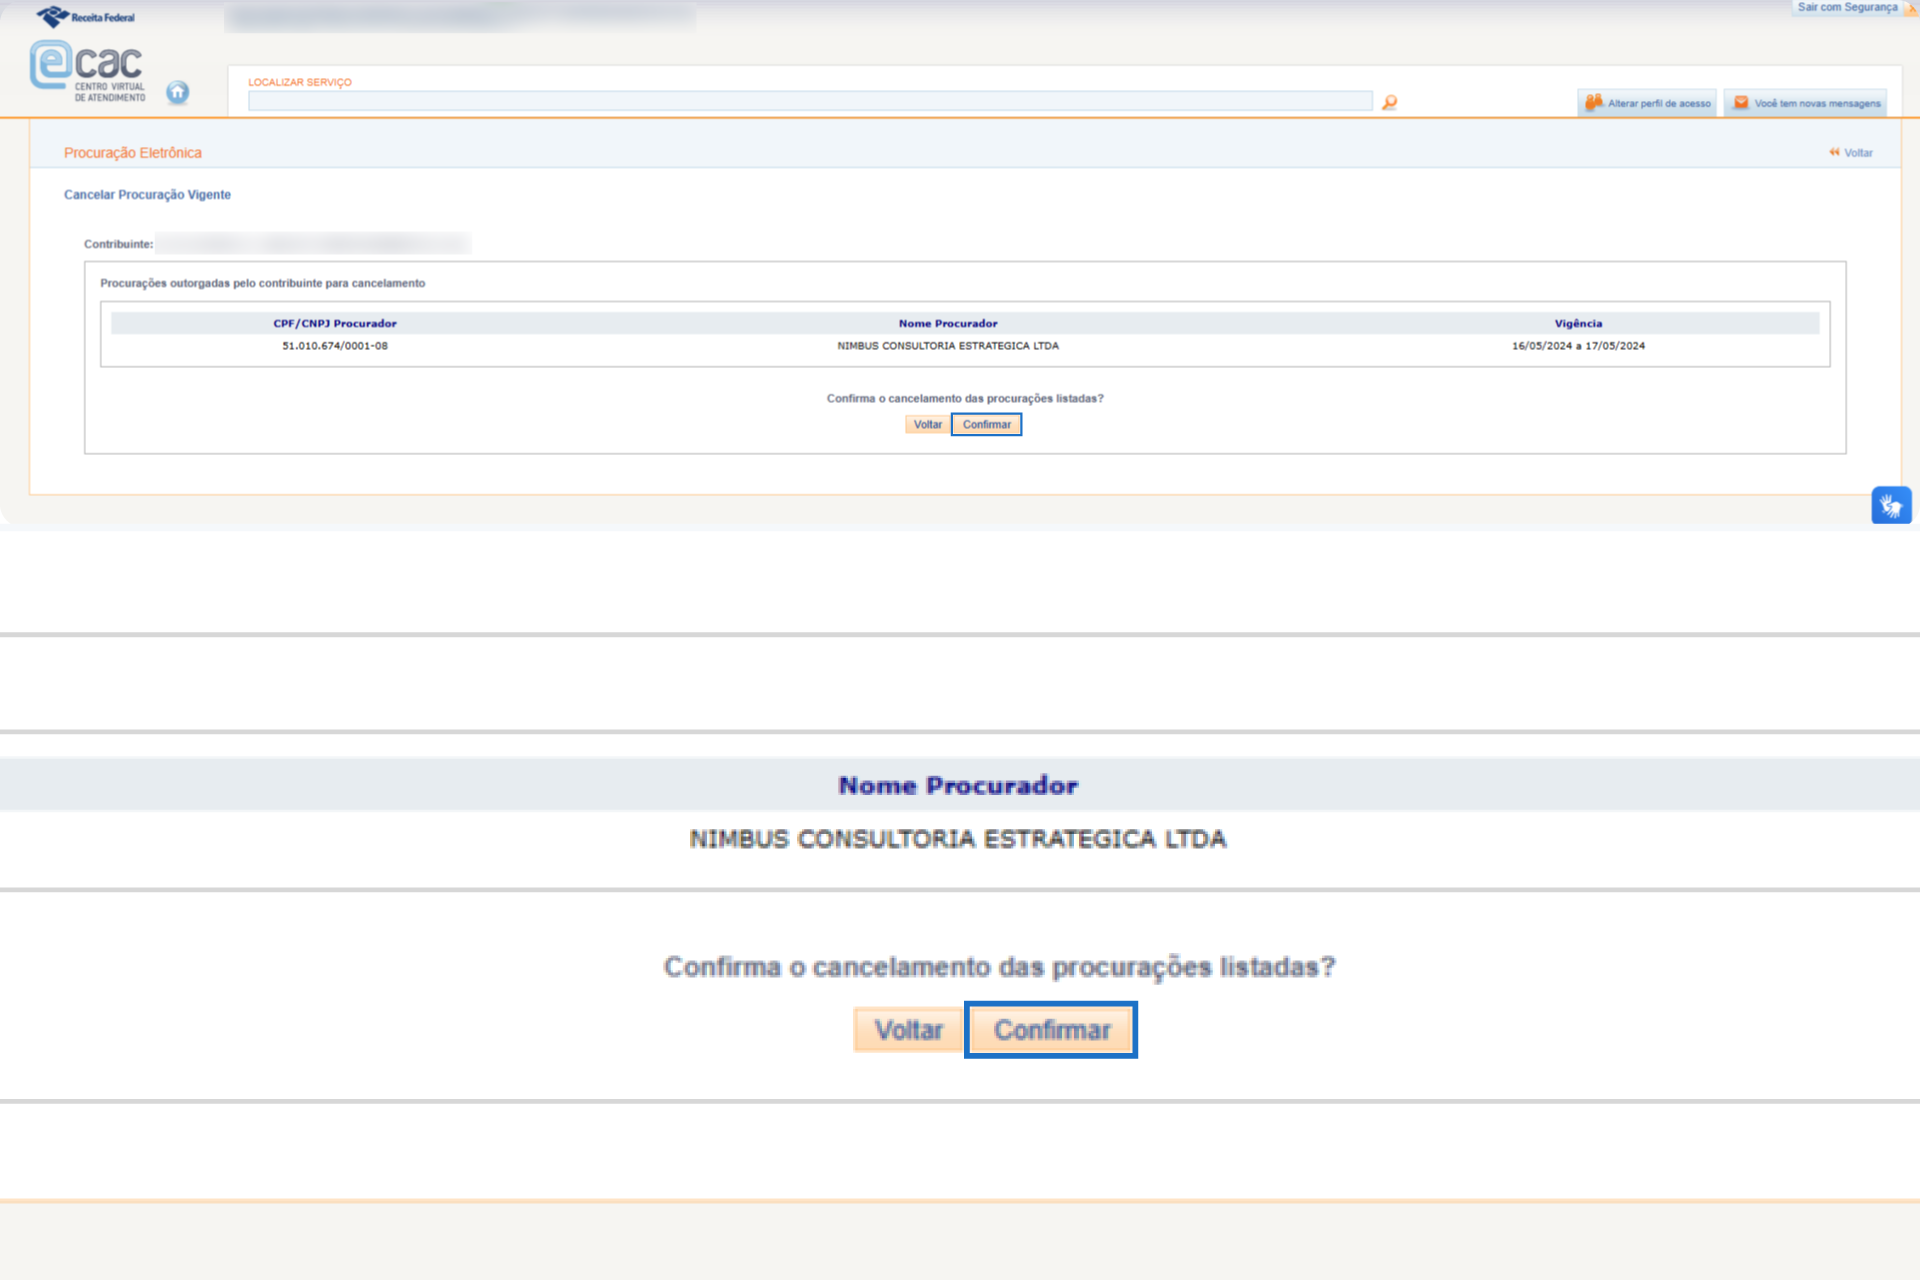Click the orange people profile icon
Screen dimensions: 1920x1280
point(1593,102)
